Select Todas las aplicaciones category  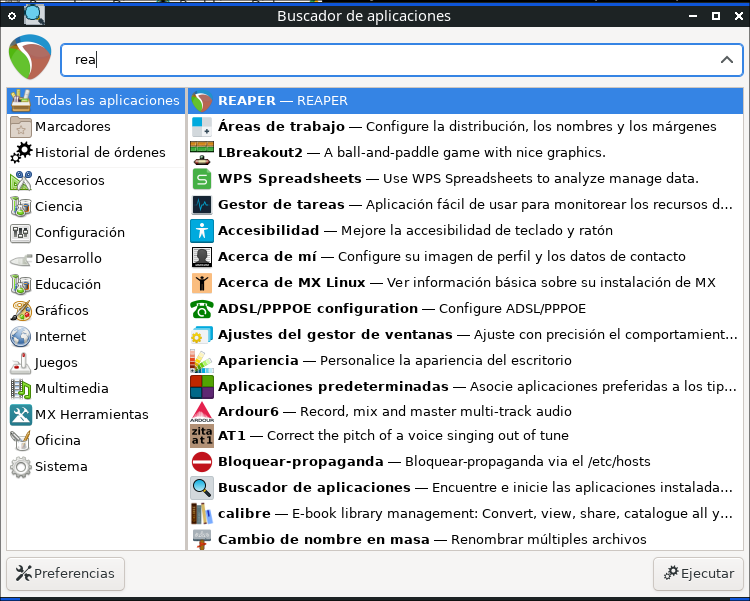pyautogui.click(x=96, y=100)
